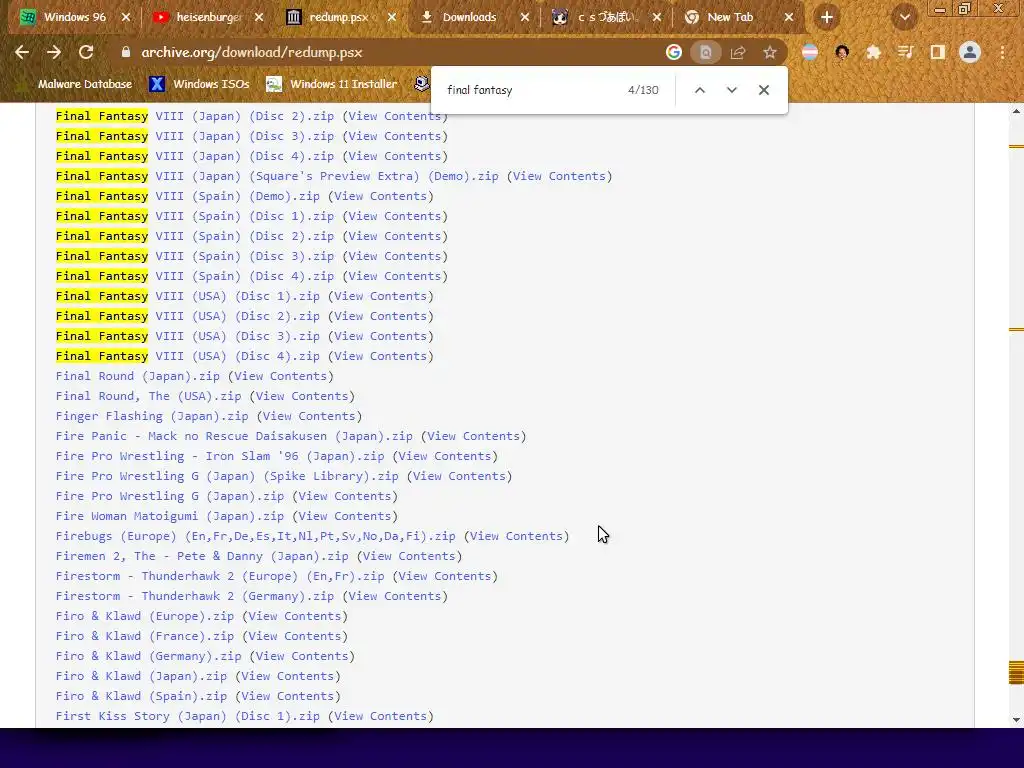View Contents of Fire Woman Matoigumi (Japan).zip
1024x768 pixels.
pyautogui.click(x=345, y=516)
